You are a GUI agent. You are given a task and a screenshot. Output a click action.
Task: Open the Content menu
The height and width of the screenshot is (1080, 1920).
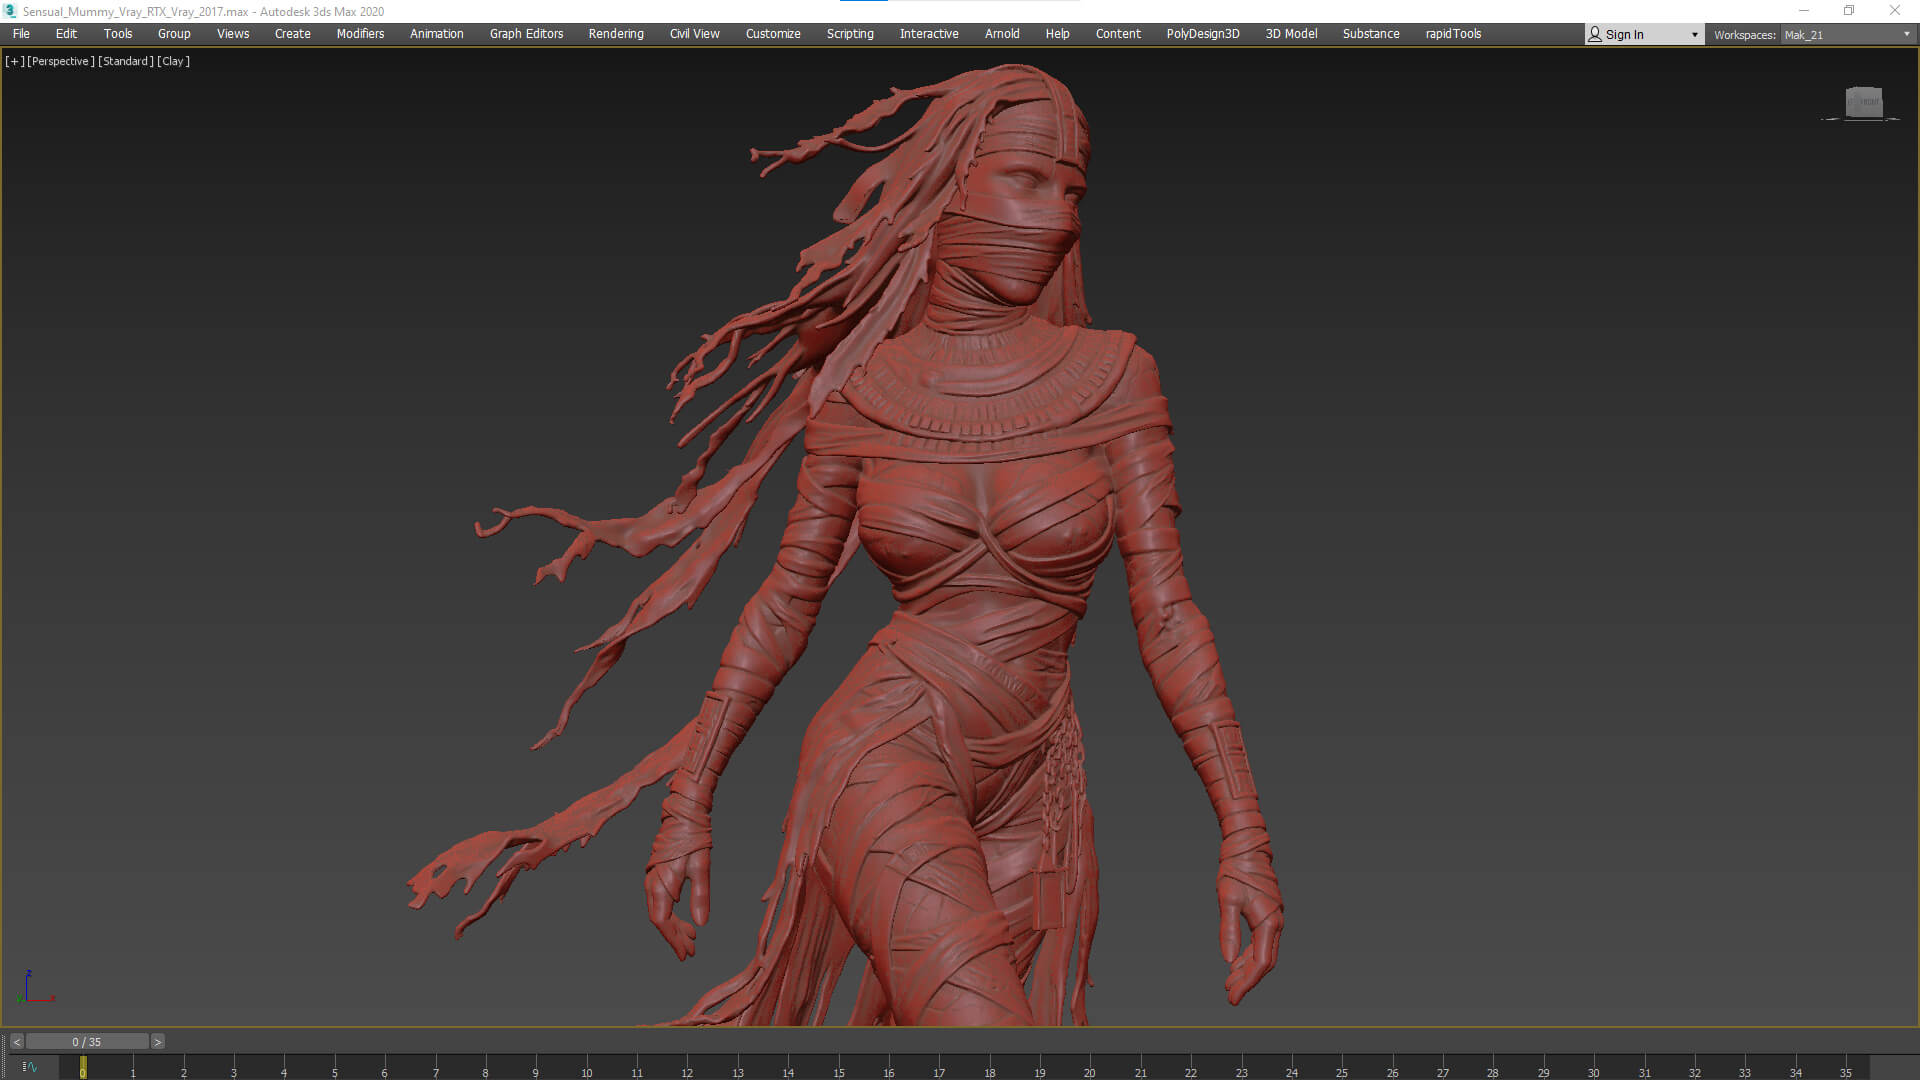point(1118,34)
